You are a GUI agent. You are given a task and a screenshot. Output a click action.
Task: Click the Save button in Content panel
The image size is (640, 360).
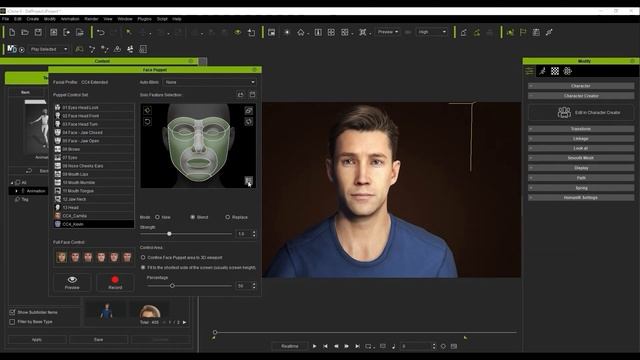pos(98,340)
